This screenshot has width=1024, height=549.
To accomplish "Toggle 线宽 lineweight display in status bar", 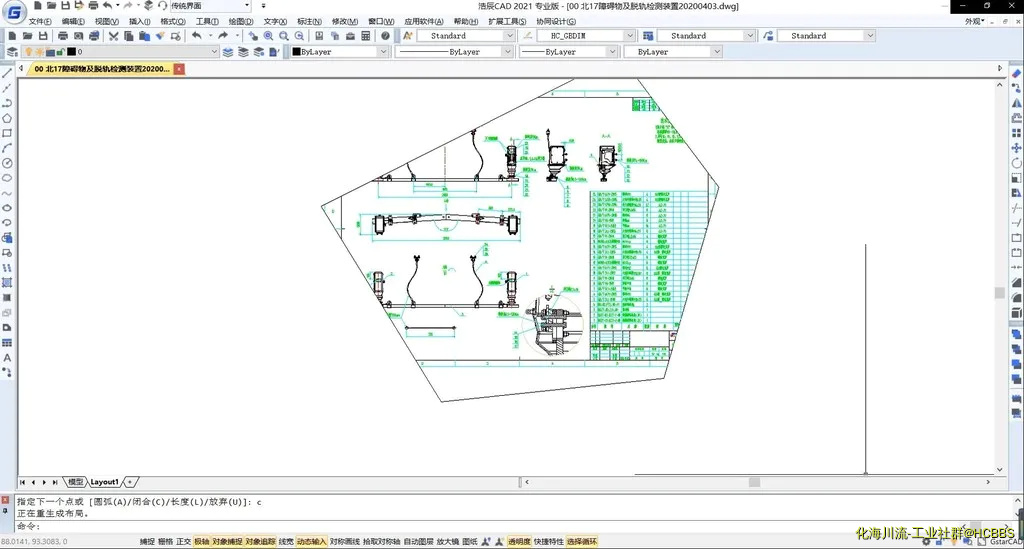I will tap(286, 542).
